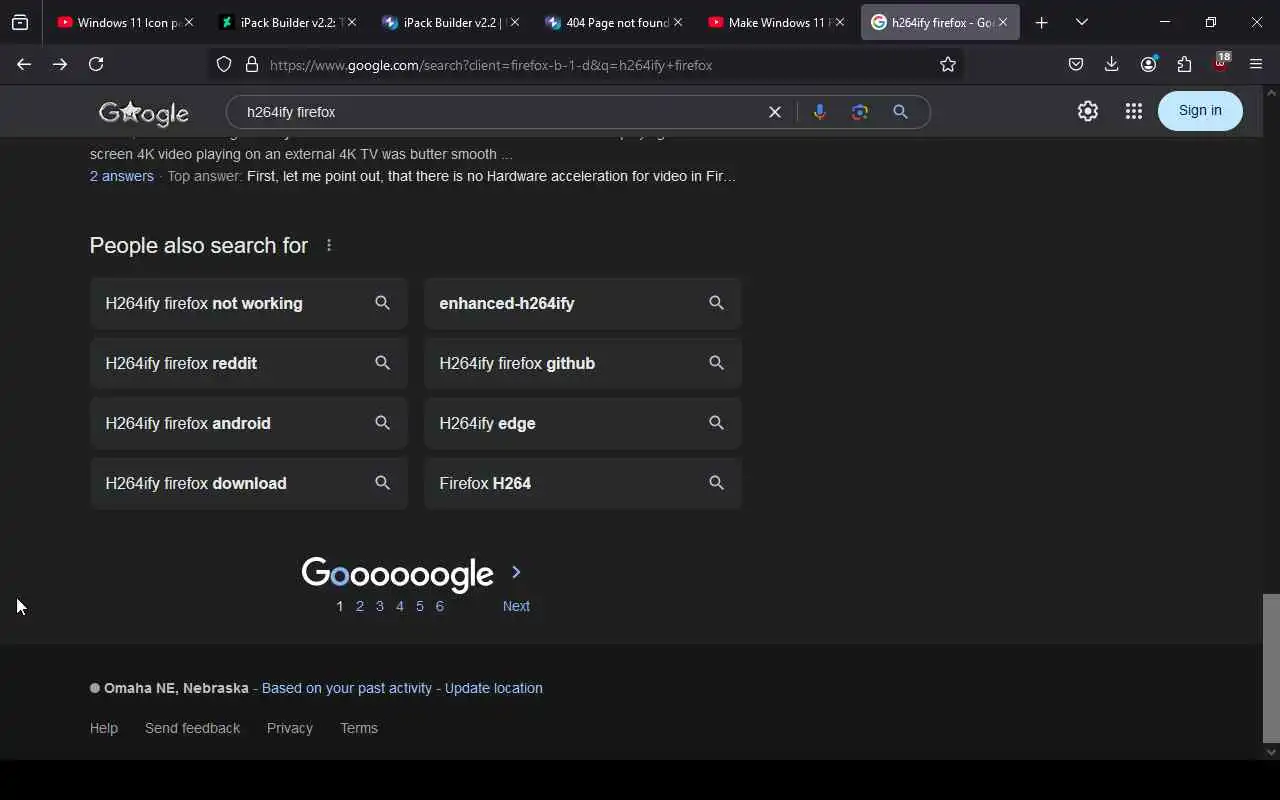Click the page vertical scrollbar thumb
This screenshot has width=1280, height=800.
pos(1271,667)
